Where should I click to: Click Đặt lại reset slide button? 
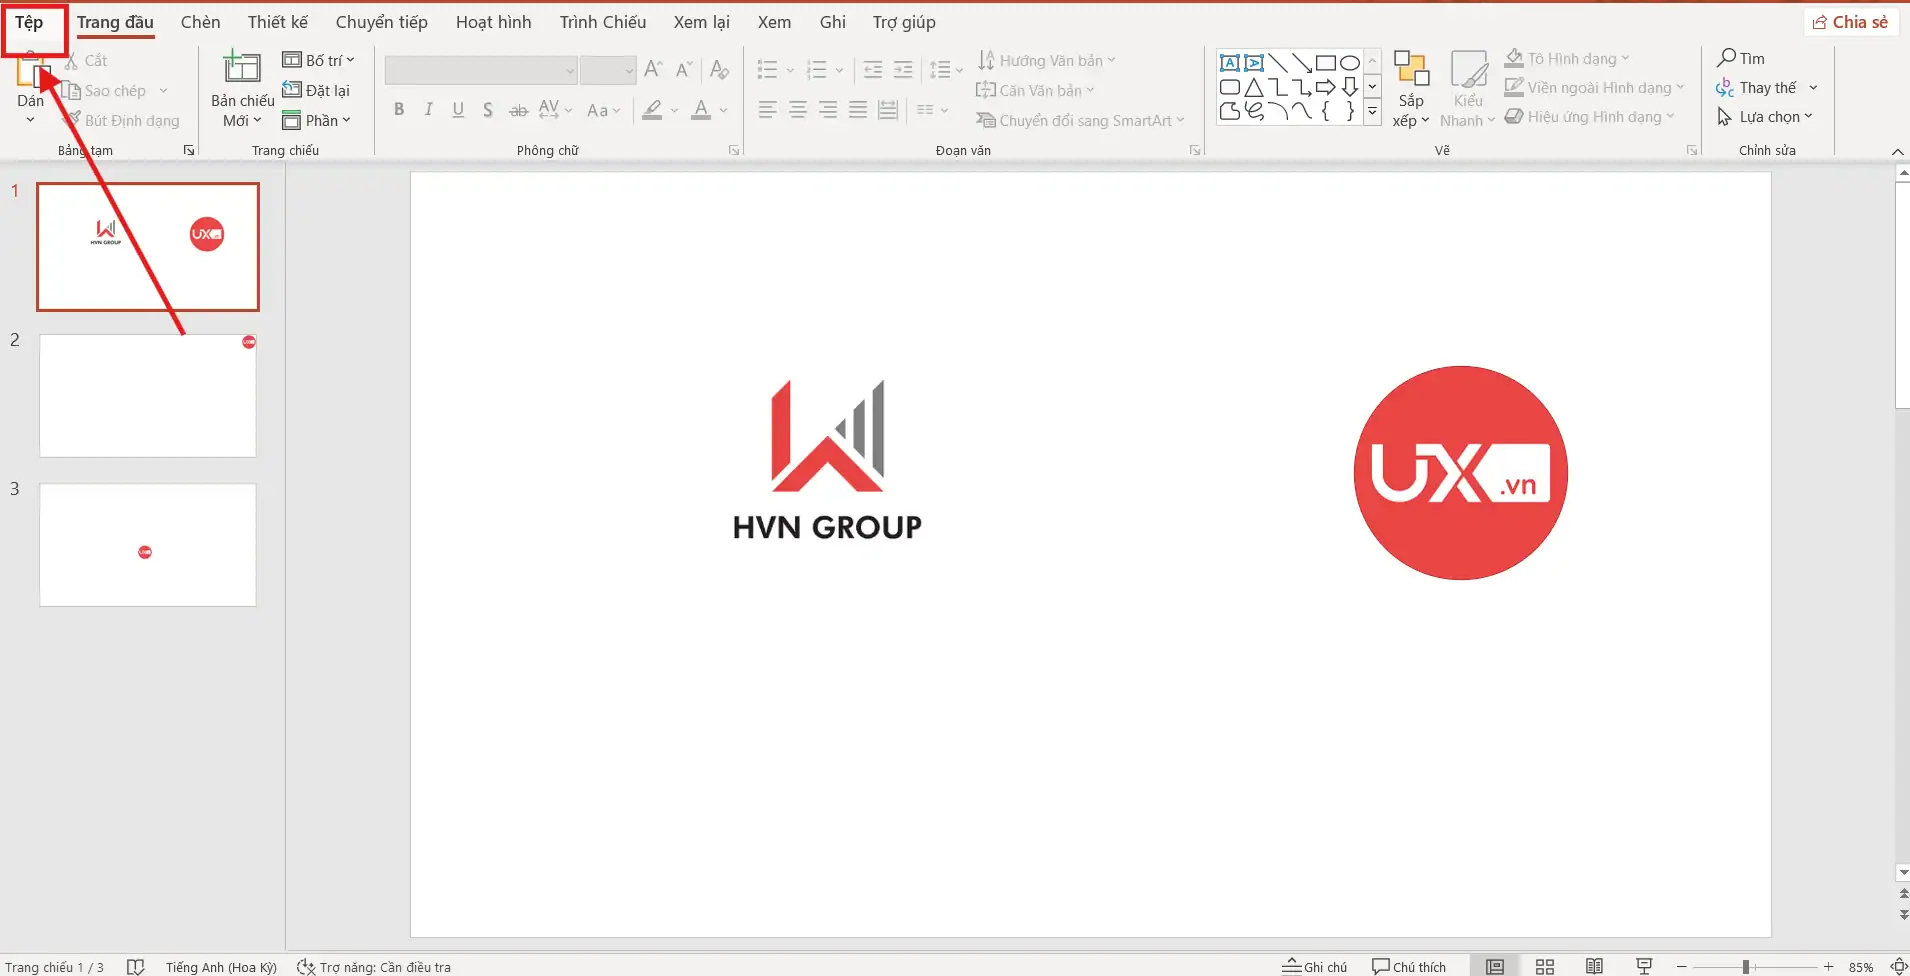316,90
